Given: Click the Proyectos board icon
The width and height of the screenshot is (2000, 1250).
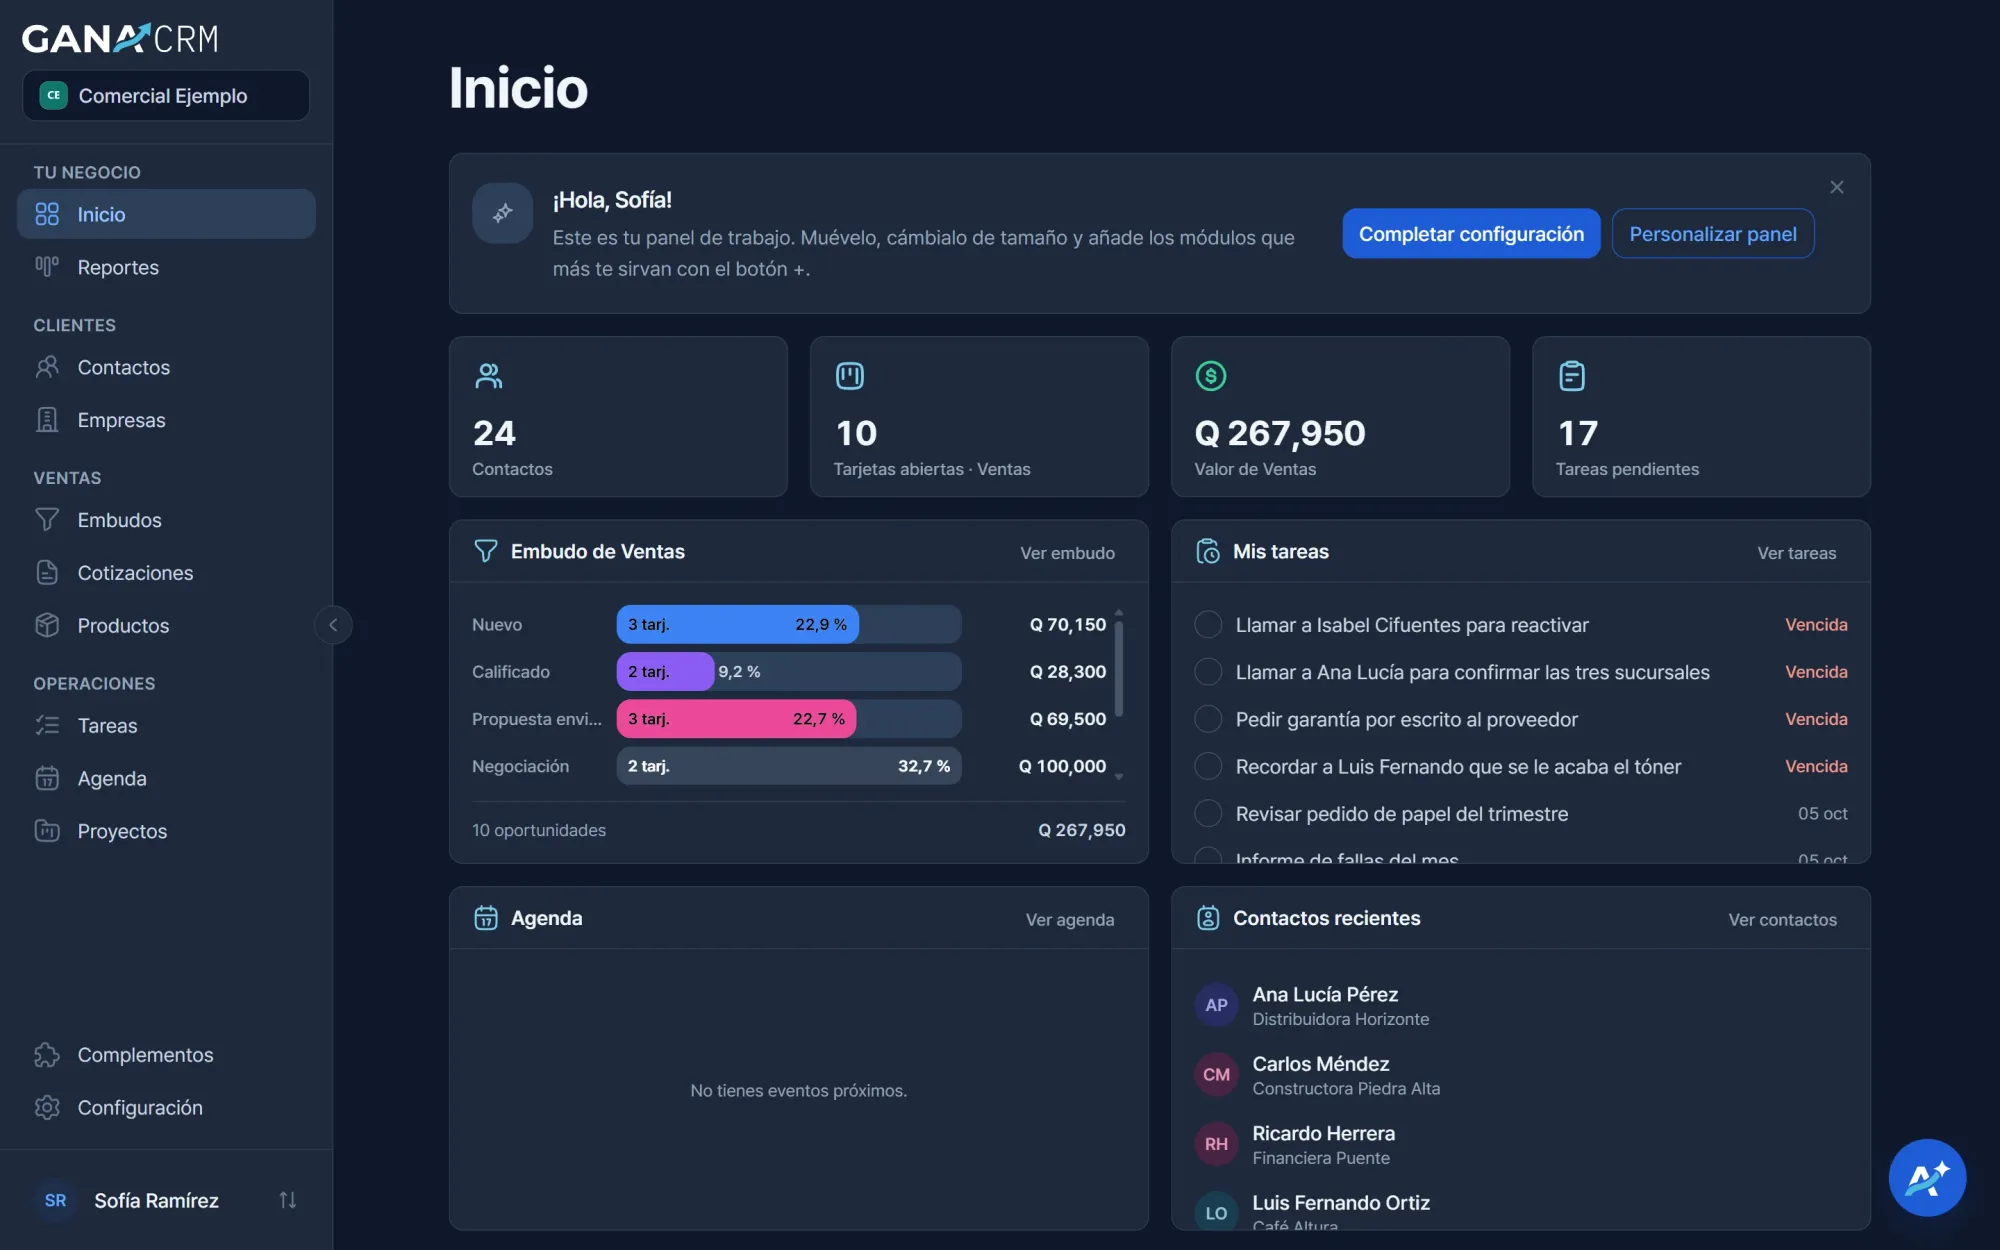Looking at the screenshot, I should 47,831.
